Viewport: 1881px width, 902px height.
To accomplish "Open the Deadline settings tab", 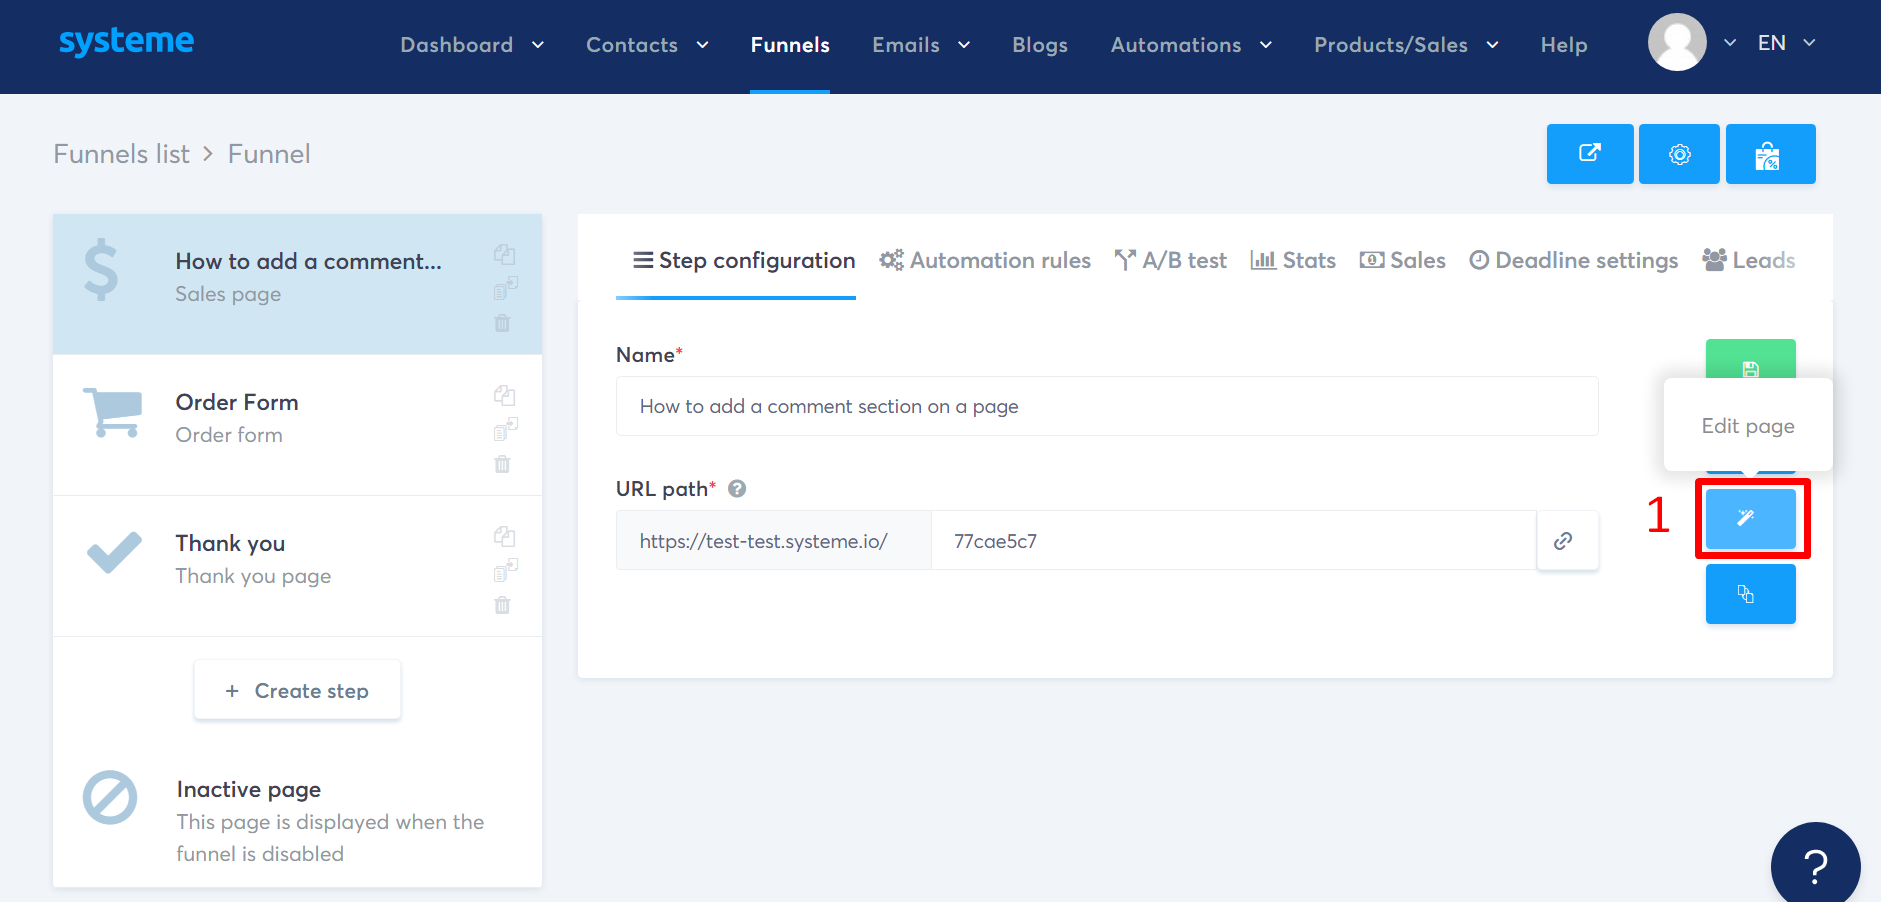I will click(1572, 260).
